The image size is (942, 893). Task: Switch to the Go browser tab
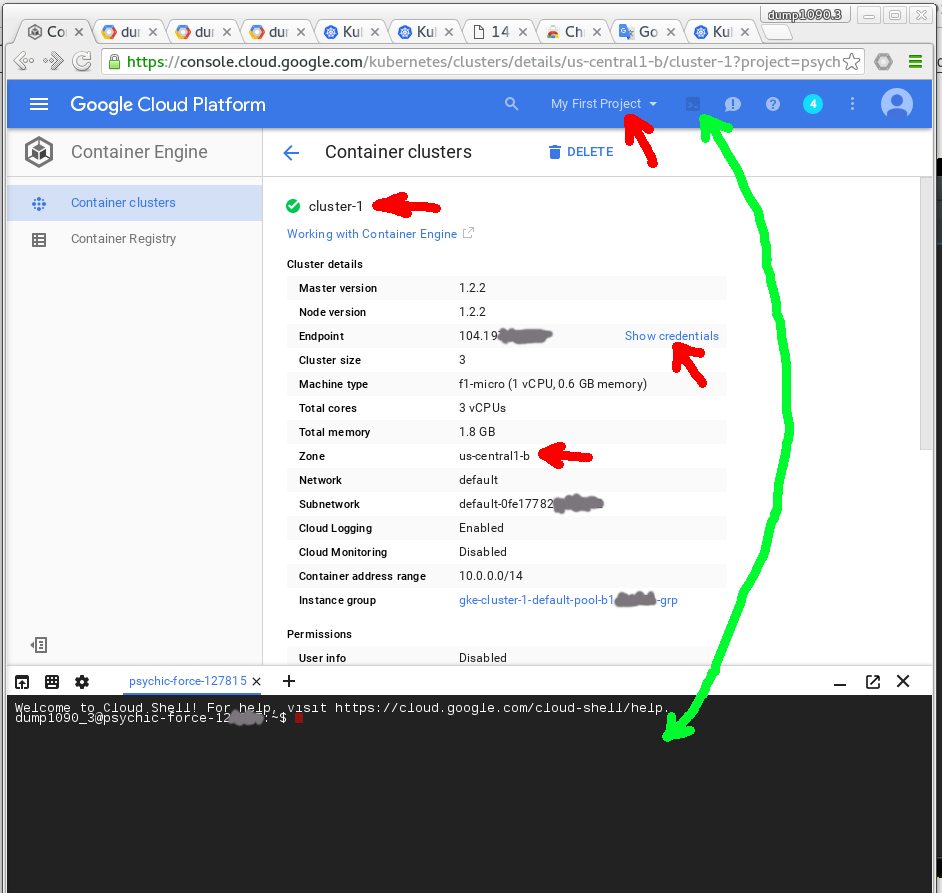click(648, 32)
